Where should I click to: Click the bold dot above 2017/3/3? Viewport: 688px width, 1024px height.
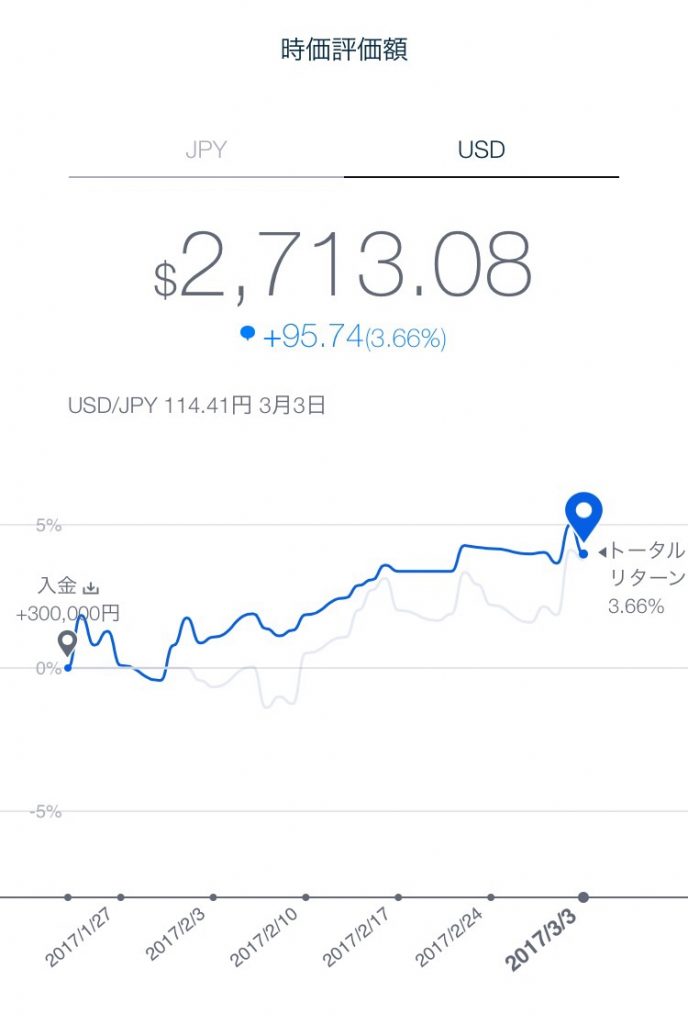[x=581, y=897]
